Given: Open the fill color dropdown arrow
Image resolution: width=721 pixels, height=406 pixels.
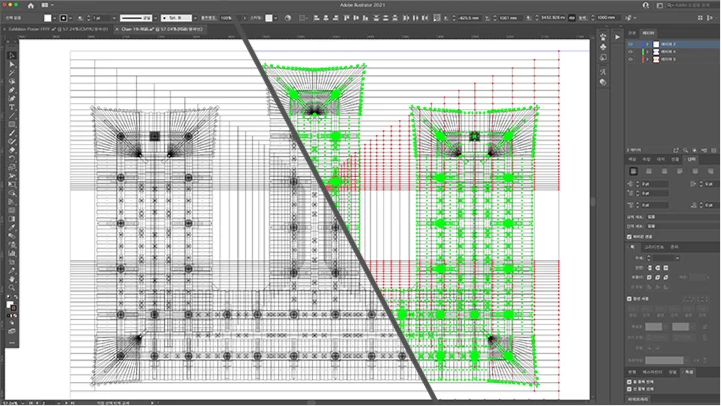Looking at the screenshot, I should point(55,18).
